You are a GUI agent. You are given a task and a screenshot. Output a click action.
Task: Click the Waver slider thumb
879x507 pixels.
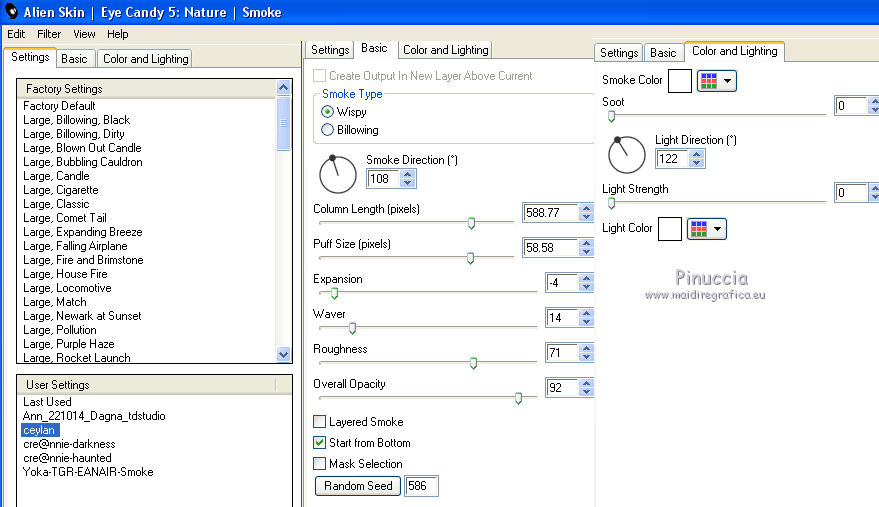point(353,328)
